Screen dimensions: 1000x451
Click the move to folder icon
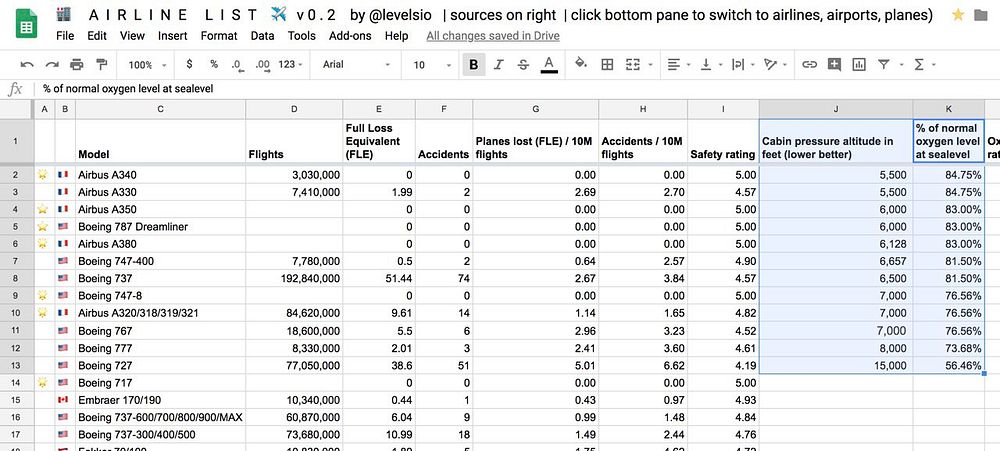[x=982, y=15]
